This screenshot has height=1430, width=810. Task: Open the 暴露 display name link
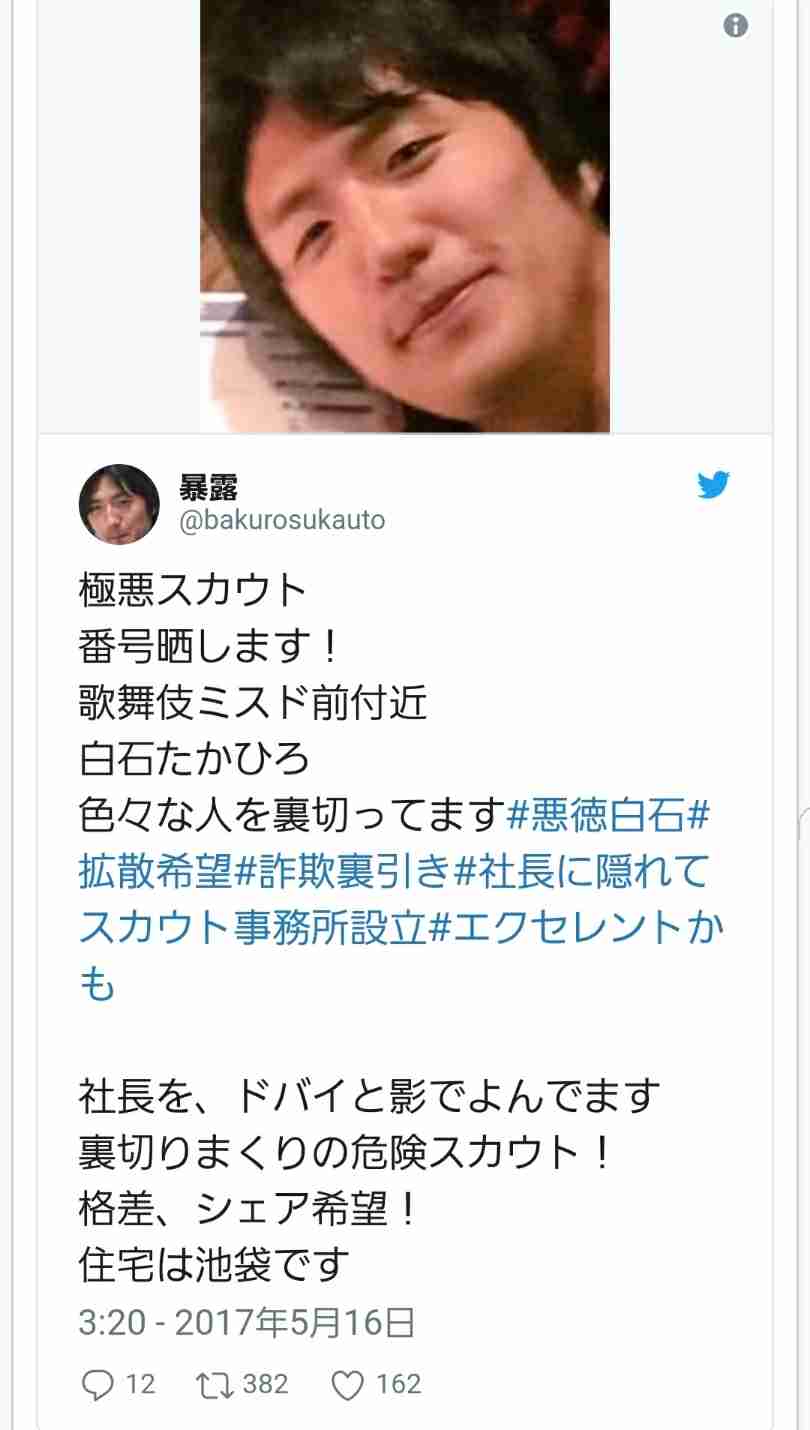207,487
